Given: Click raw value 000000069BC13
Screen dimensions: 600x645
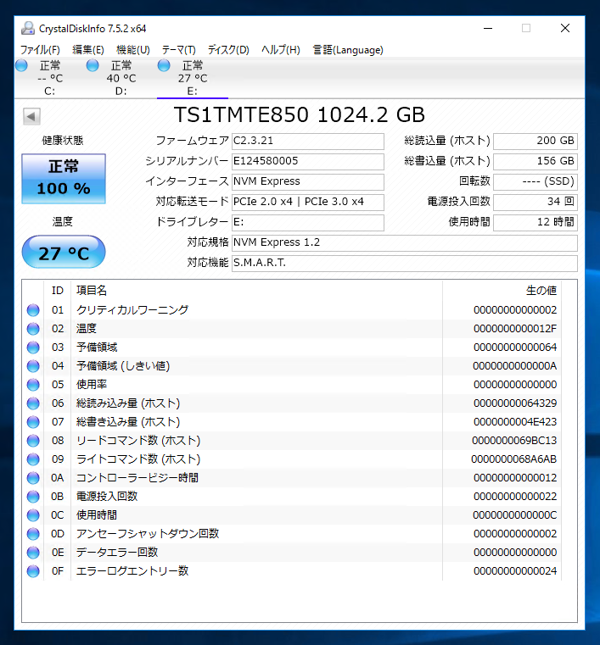Looking at the screenshot, I should [x=514, y=441].
